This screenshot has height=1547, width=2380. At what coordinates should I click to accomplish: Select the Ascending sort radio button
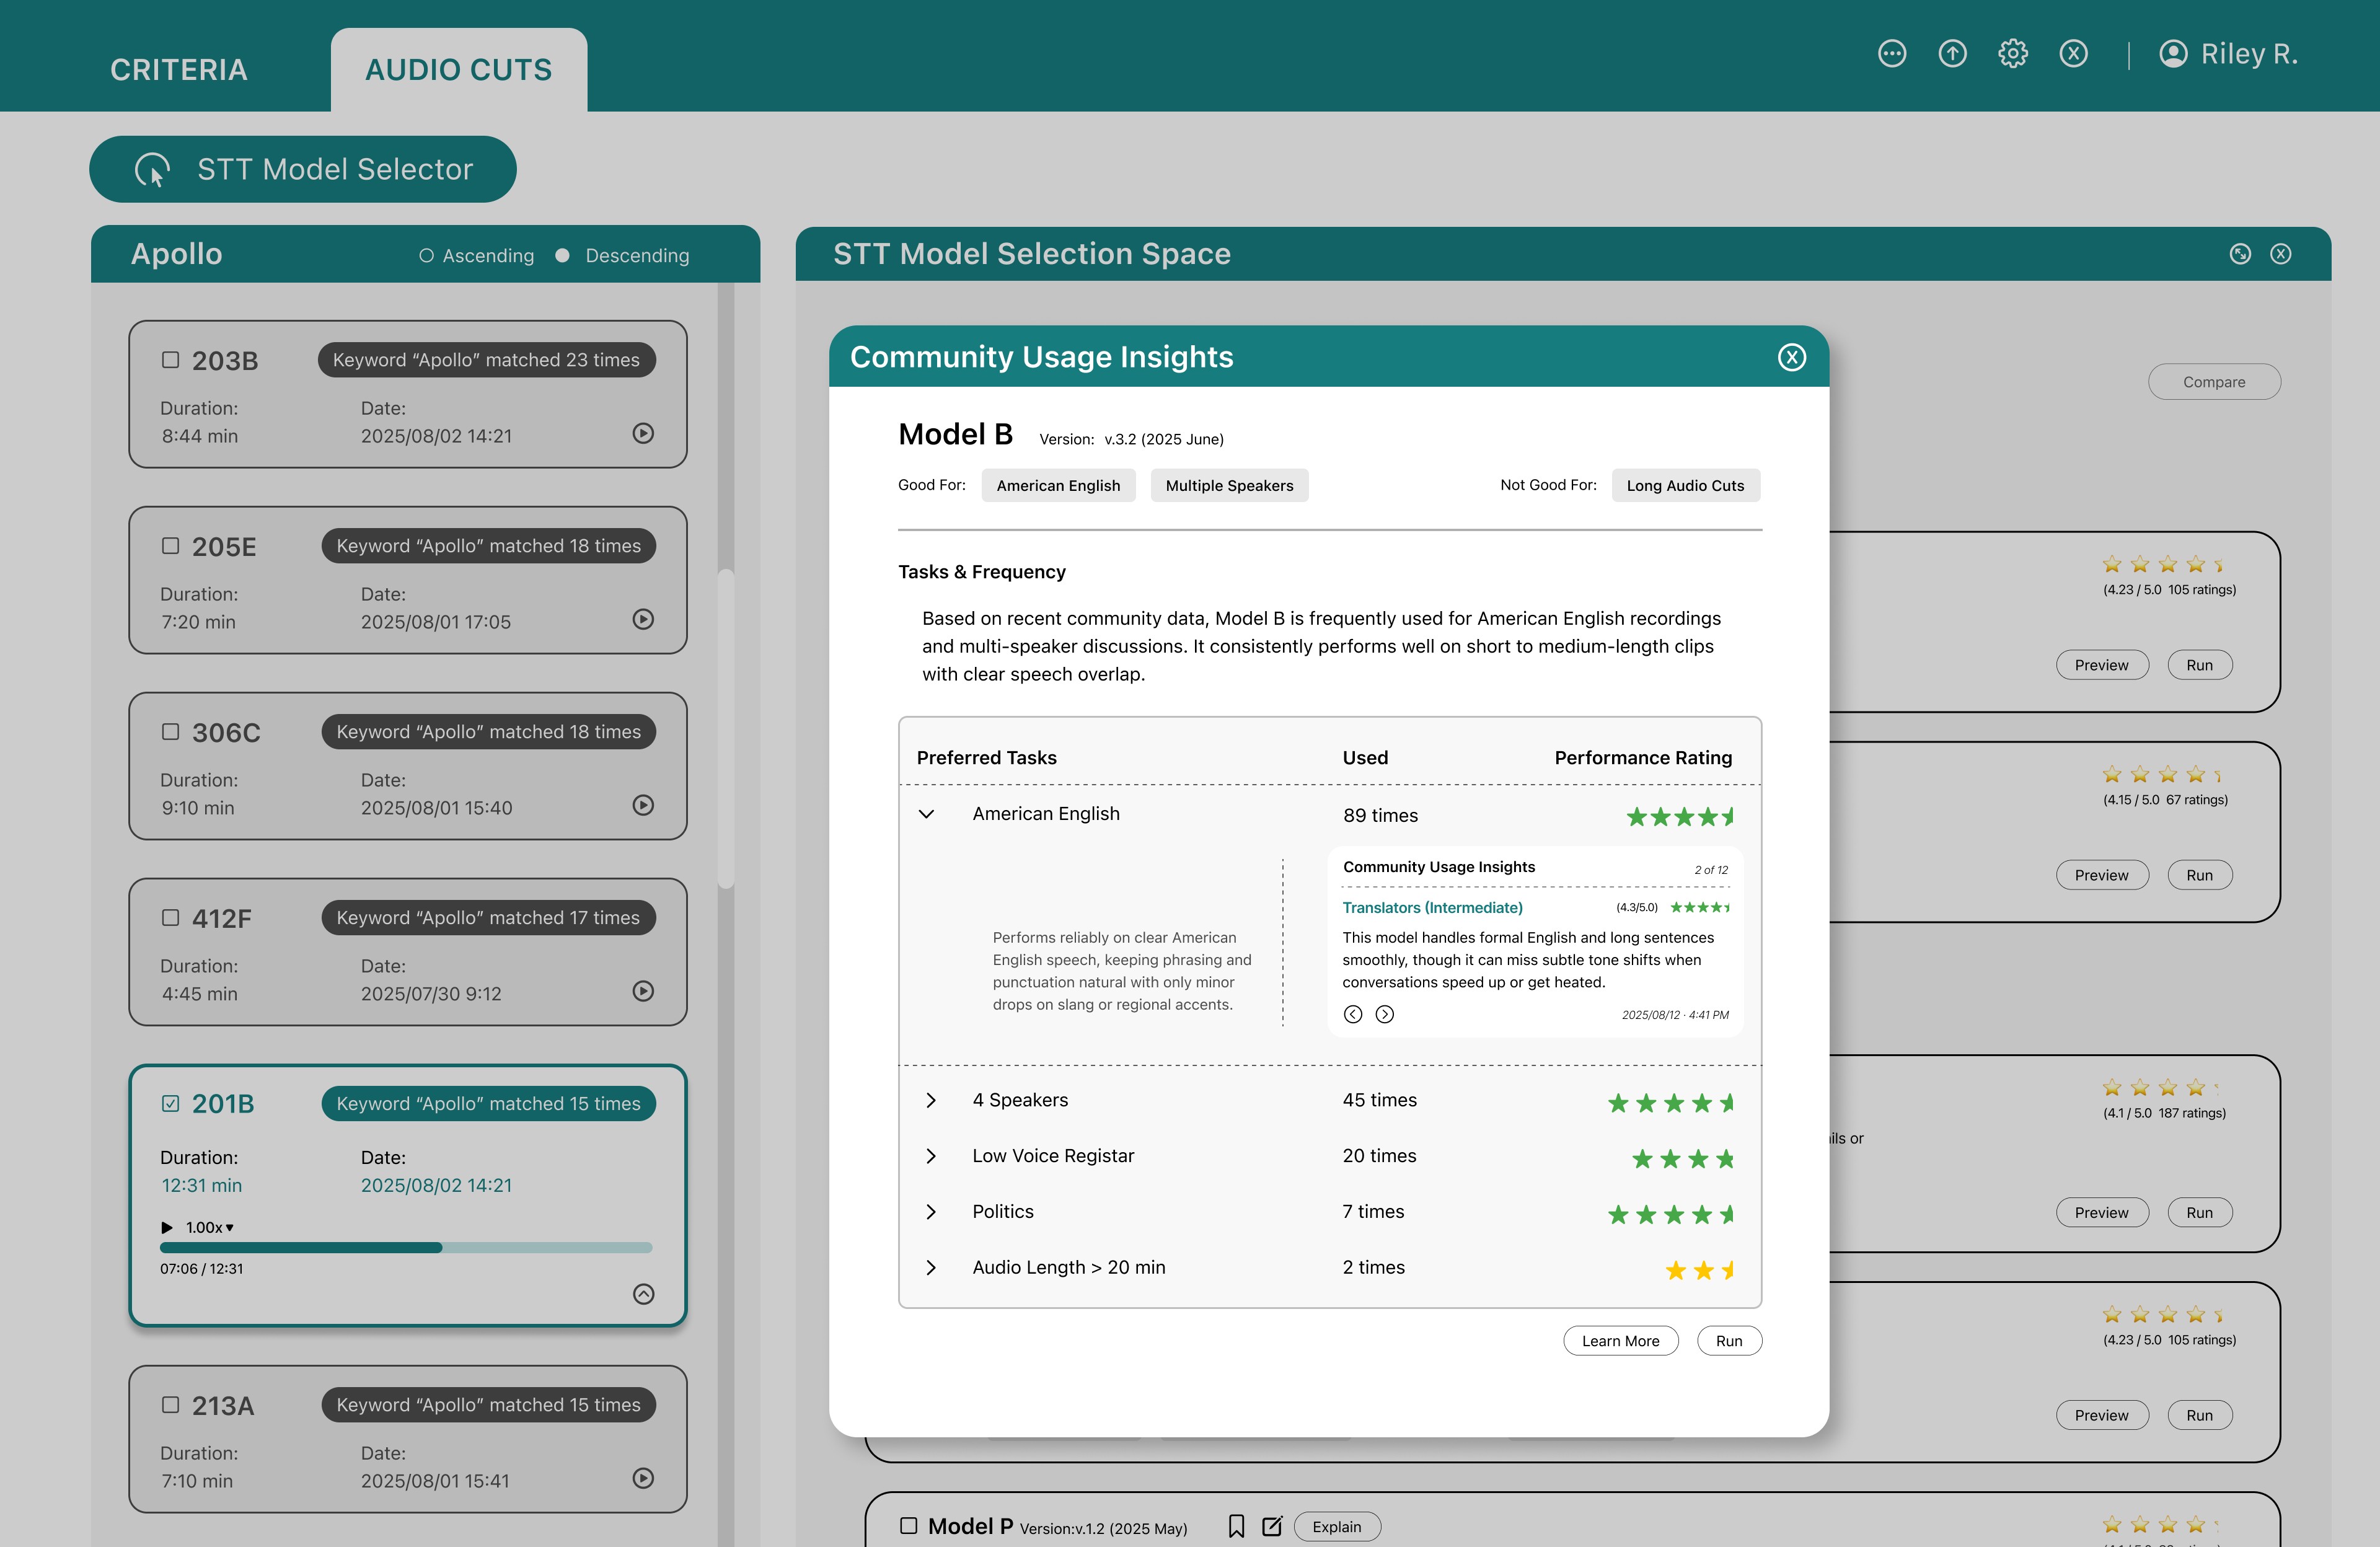426,256
